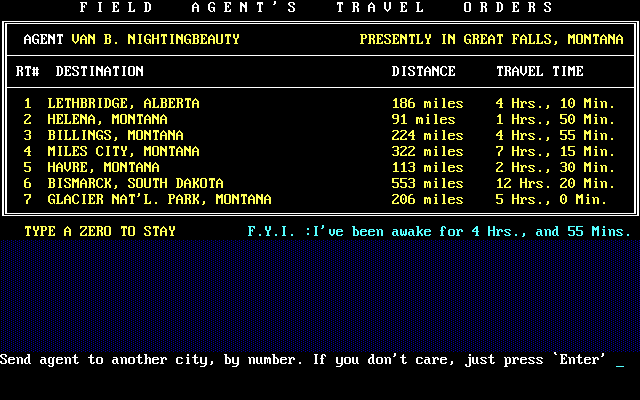Click the 322 miles distance value
The image size is (640, 400).
tap(427, 151)
